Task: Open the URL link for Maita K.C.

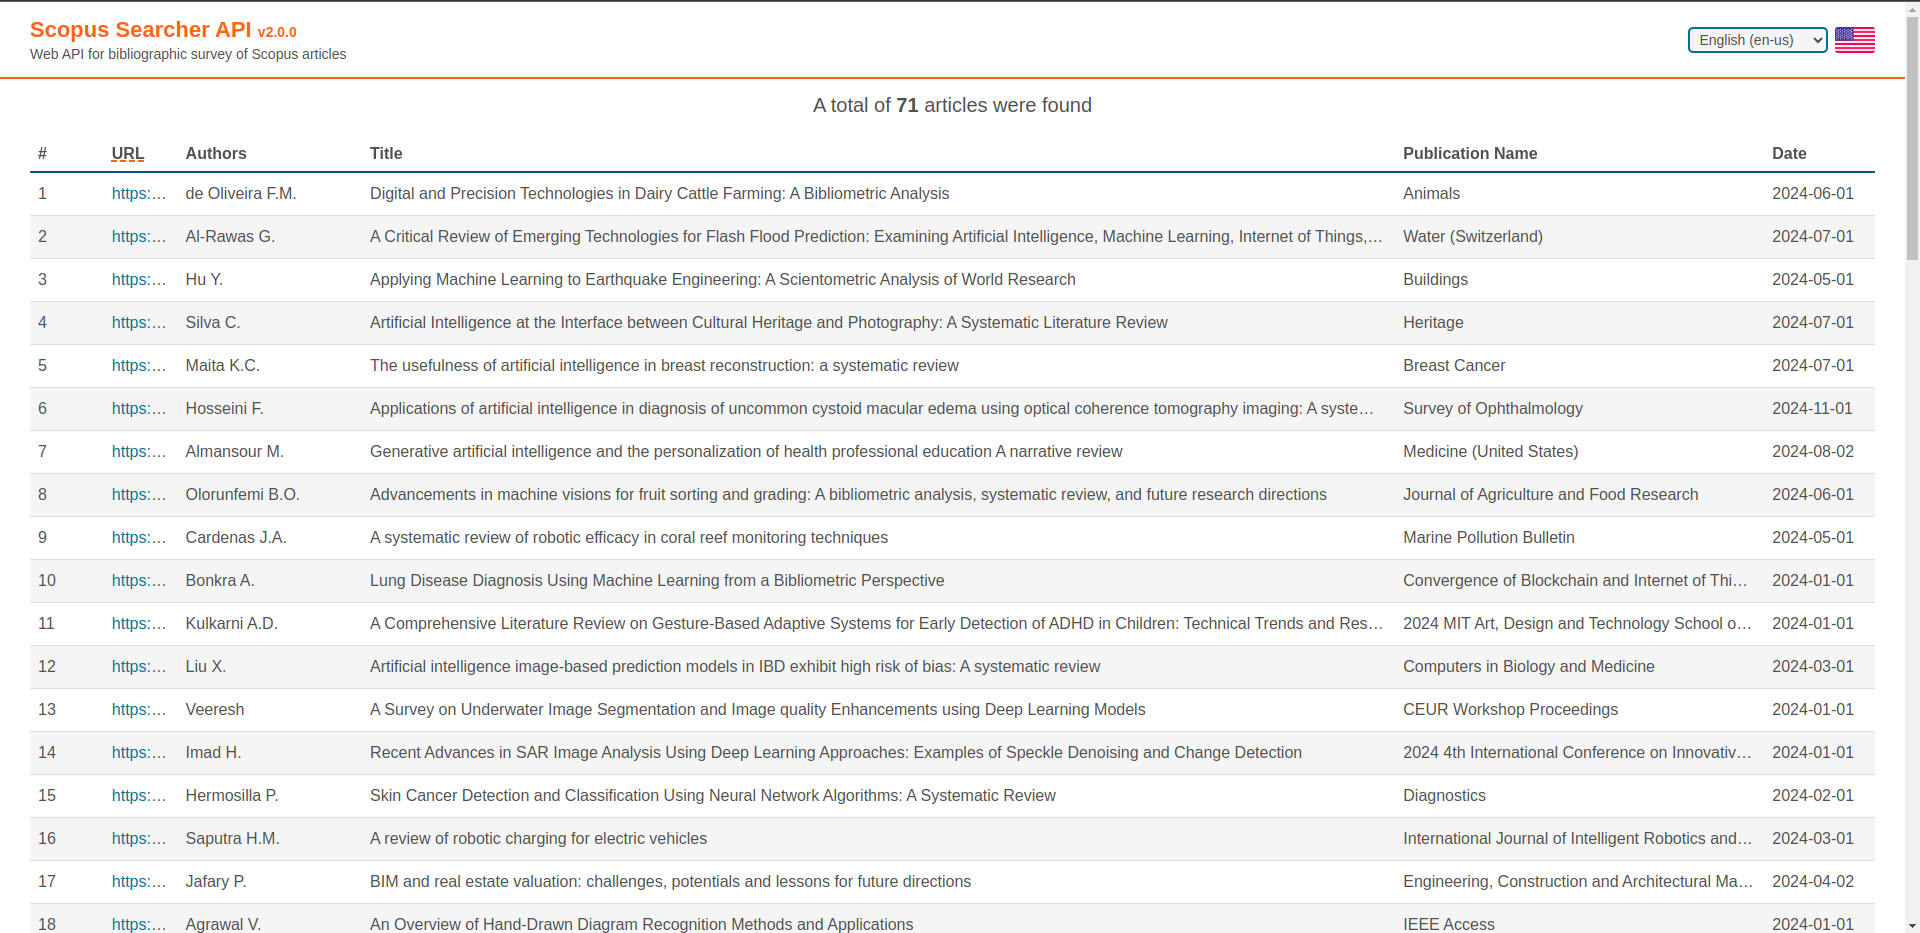Action: (x=139, y=365)
